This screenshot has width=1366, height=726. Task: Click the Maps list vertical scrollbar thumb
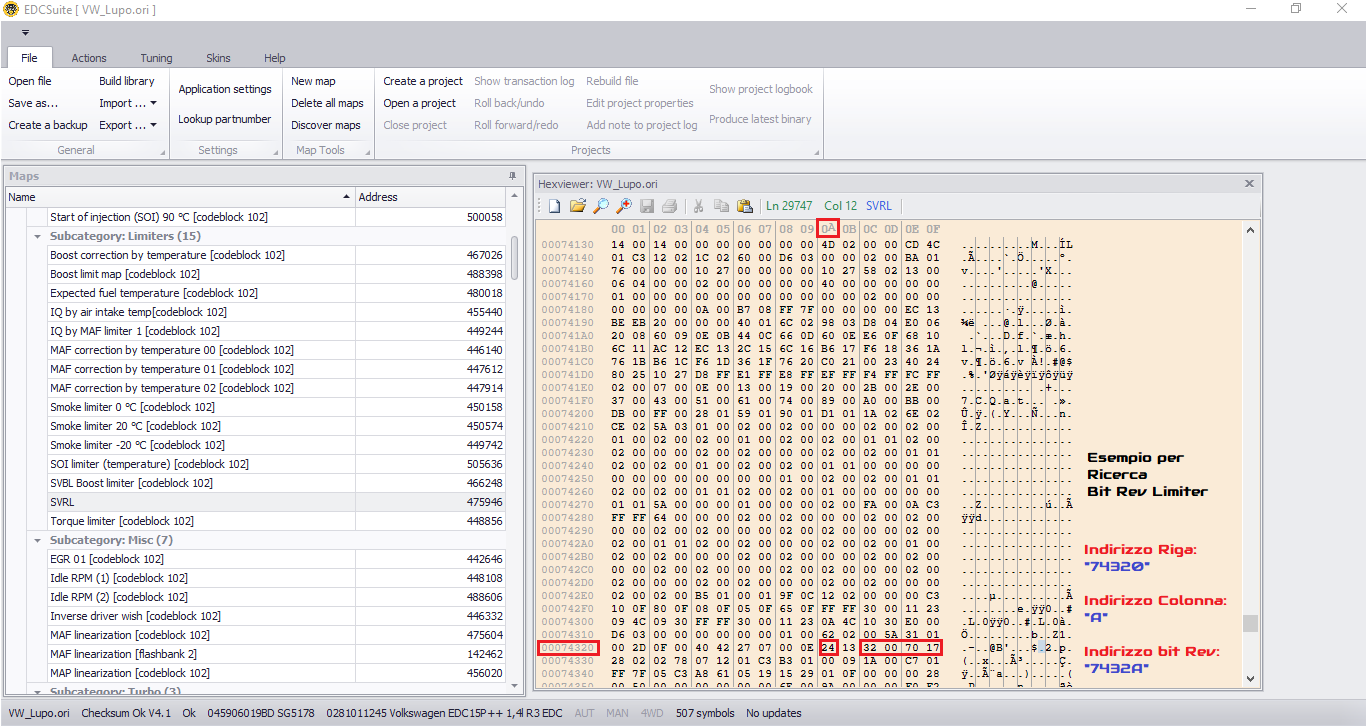pos(515,260)
